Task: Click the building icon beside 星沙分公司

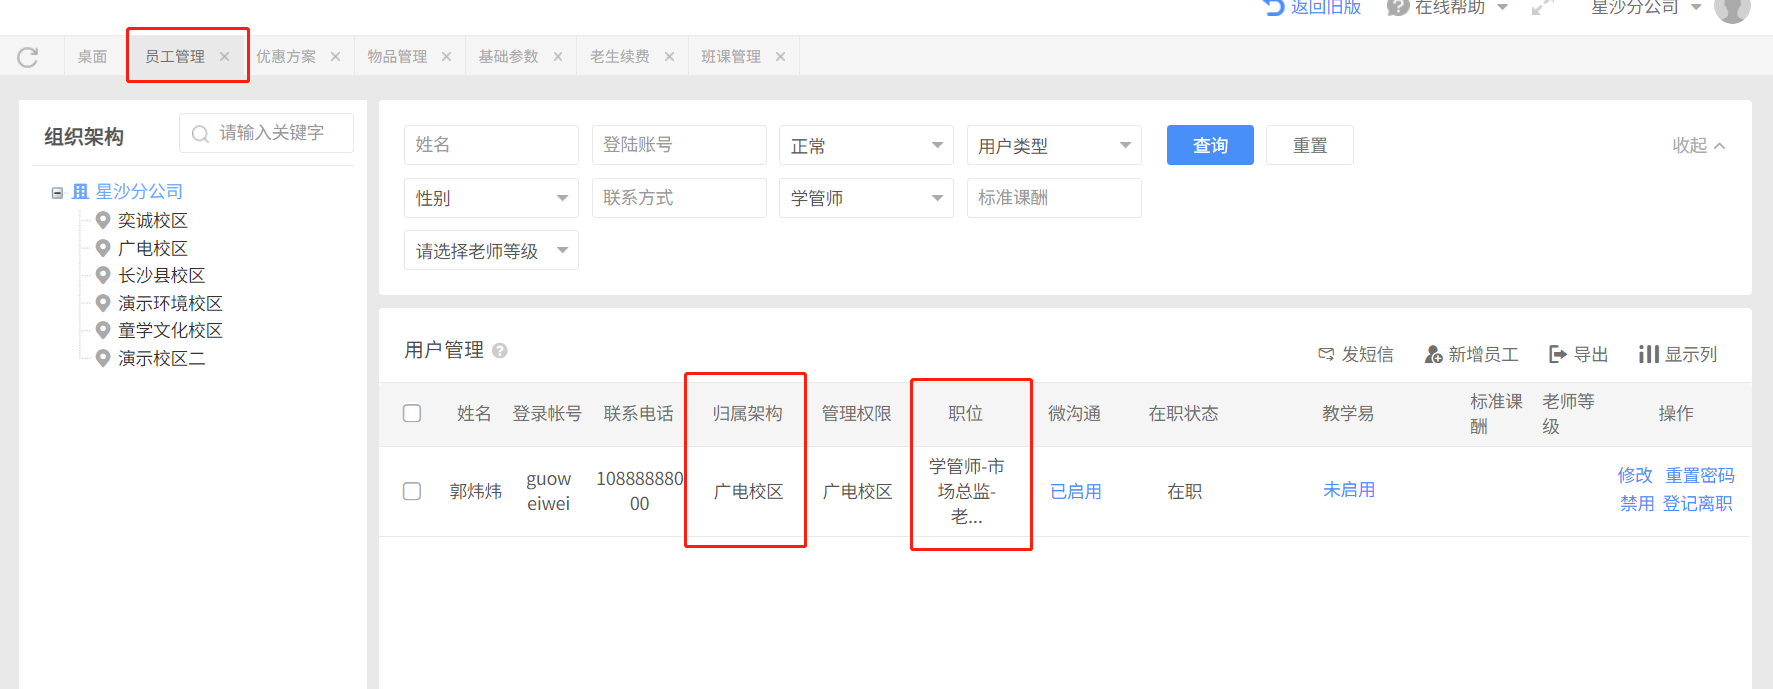Action: 81,191
